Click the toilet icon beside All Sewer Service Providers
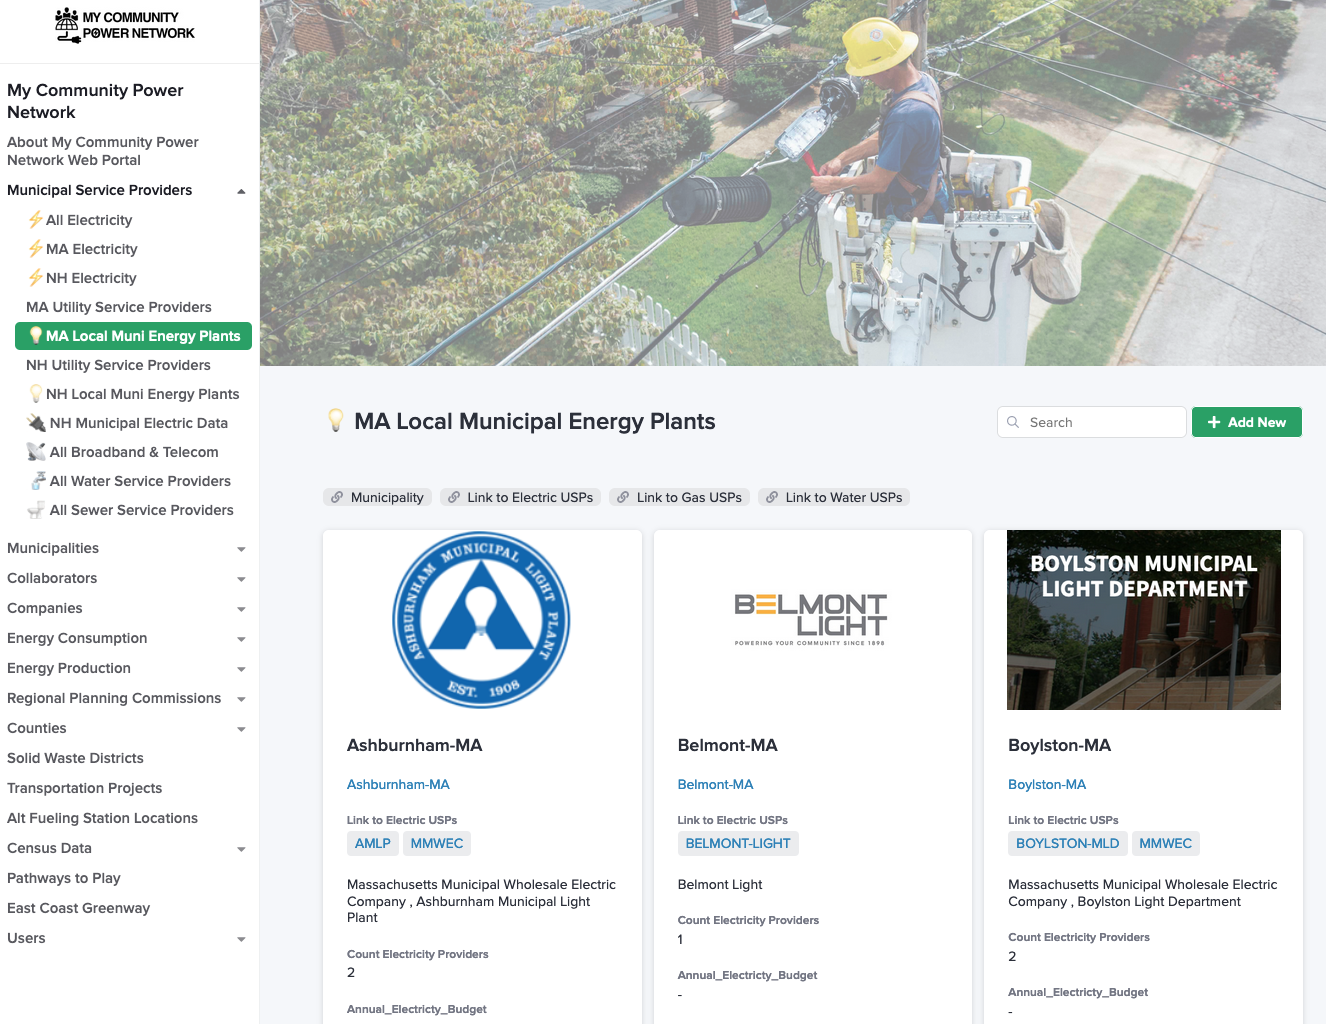This screenshot has width=1326, height=1024. pyautogui.click(x=36, y=510)
